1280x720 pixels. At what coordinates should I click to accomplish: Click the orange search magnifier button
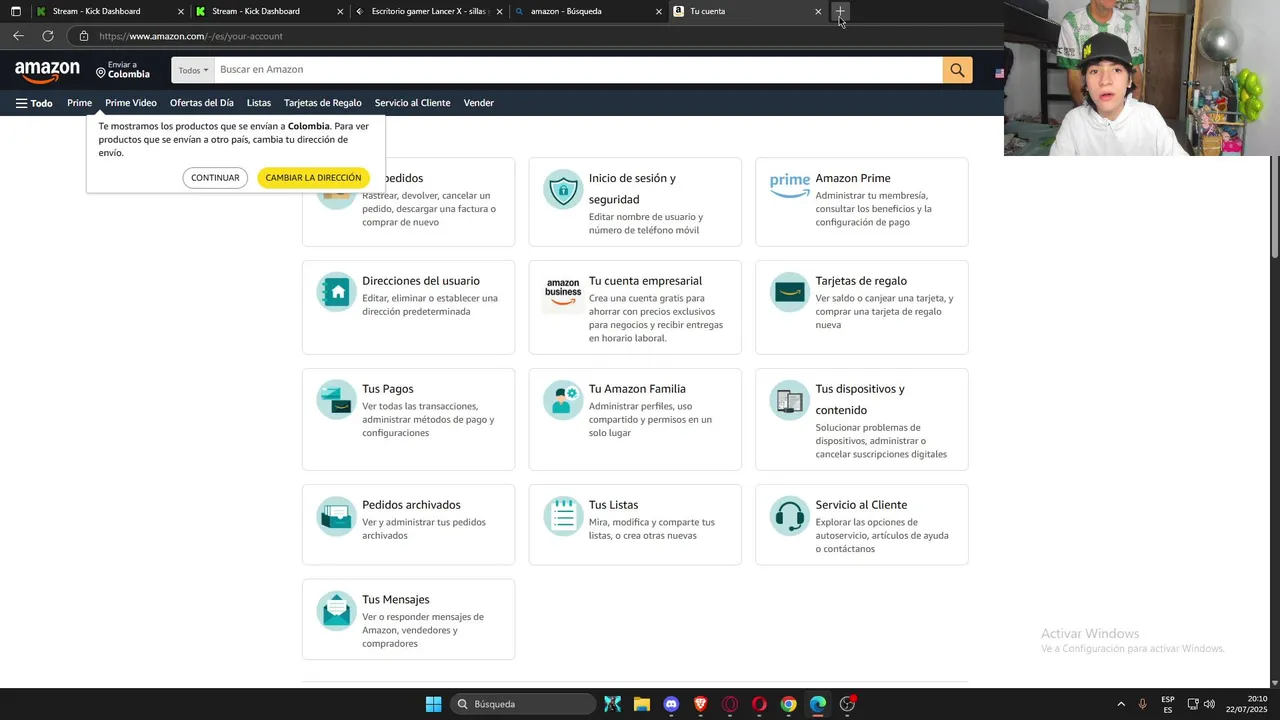(x=957, y=70)
